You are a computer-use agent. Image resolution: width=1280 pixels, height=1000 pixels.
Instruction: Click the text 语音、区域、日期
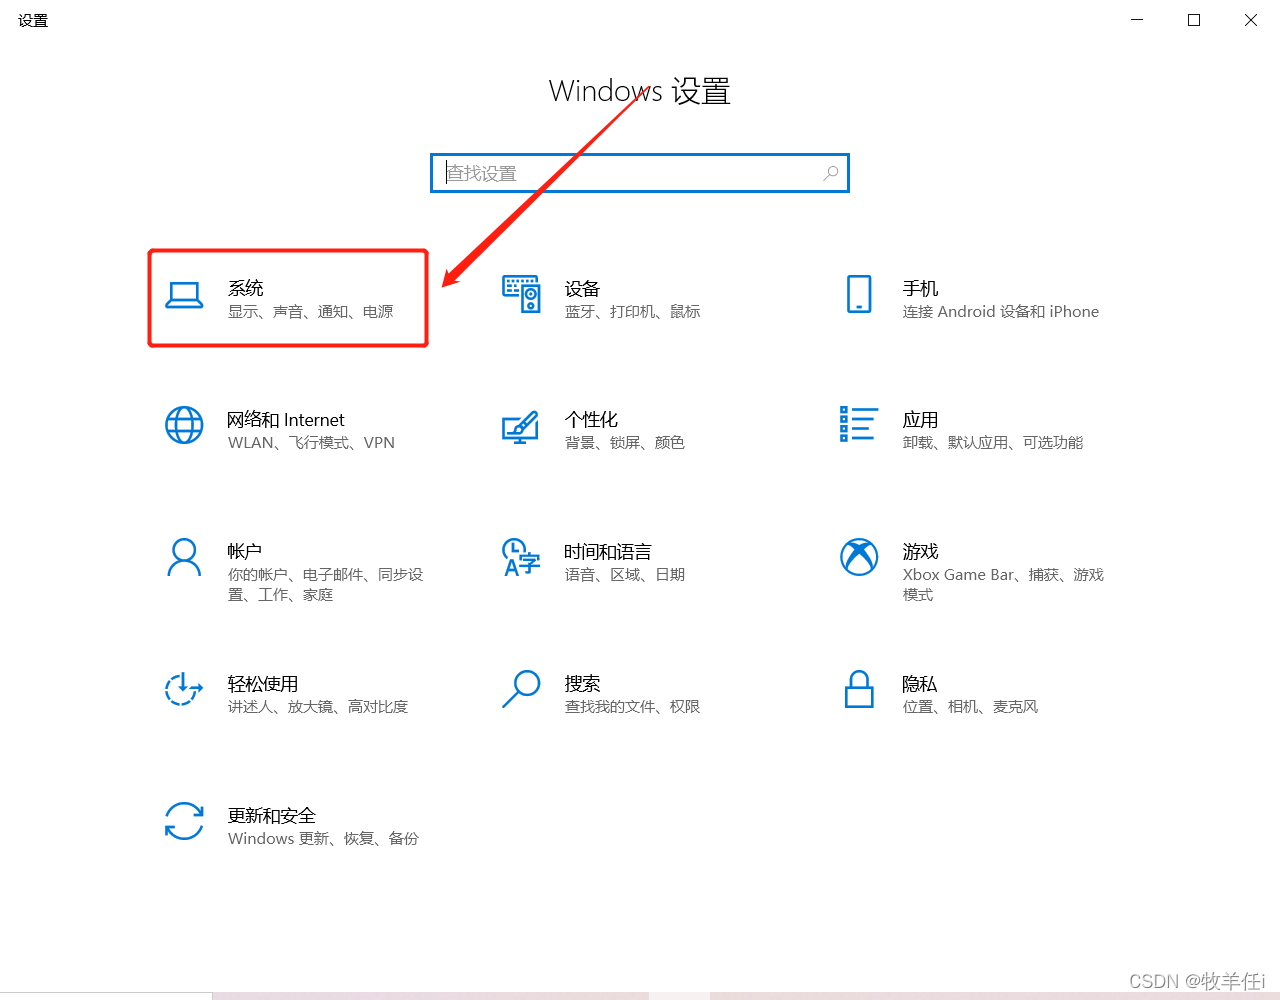pyautogui.click(x=625, y=575)
